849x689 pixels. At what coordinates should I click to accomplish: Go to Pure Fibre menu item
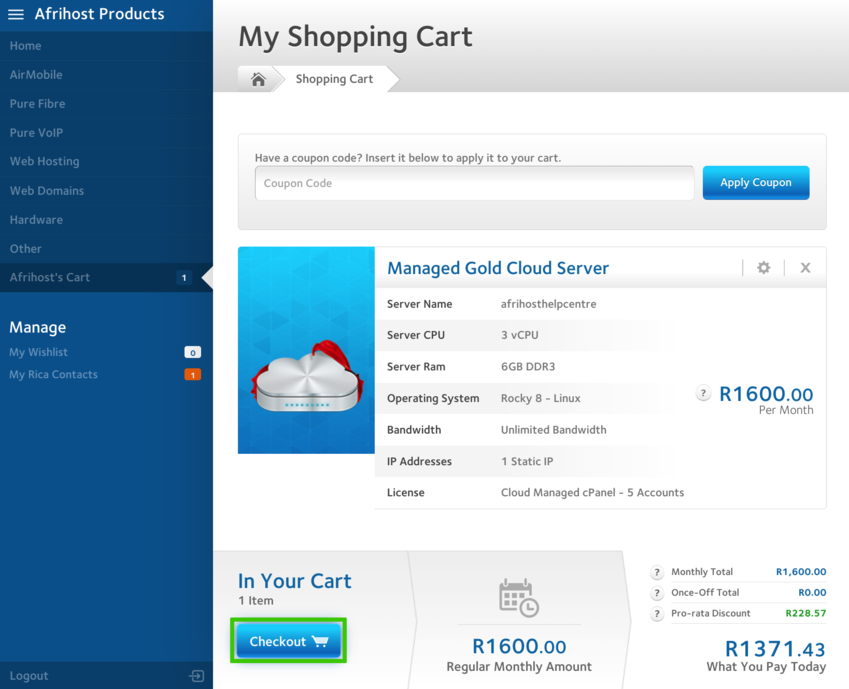pos(37,104)
